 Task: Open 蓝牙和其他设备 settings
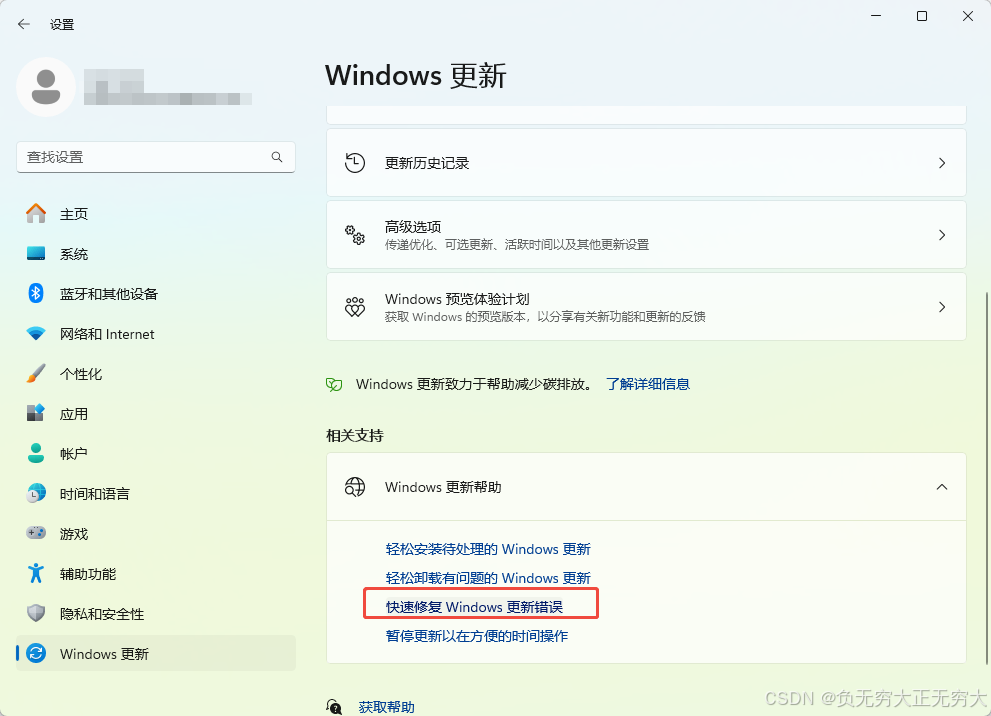[155, 293]
